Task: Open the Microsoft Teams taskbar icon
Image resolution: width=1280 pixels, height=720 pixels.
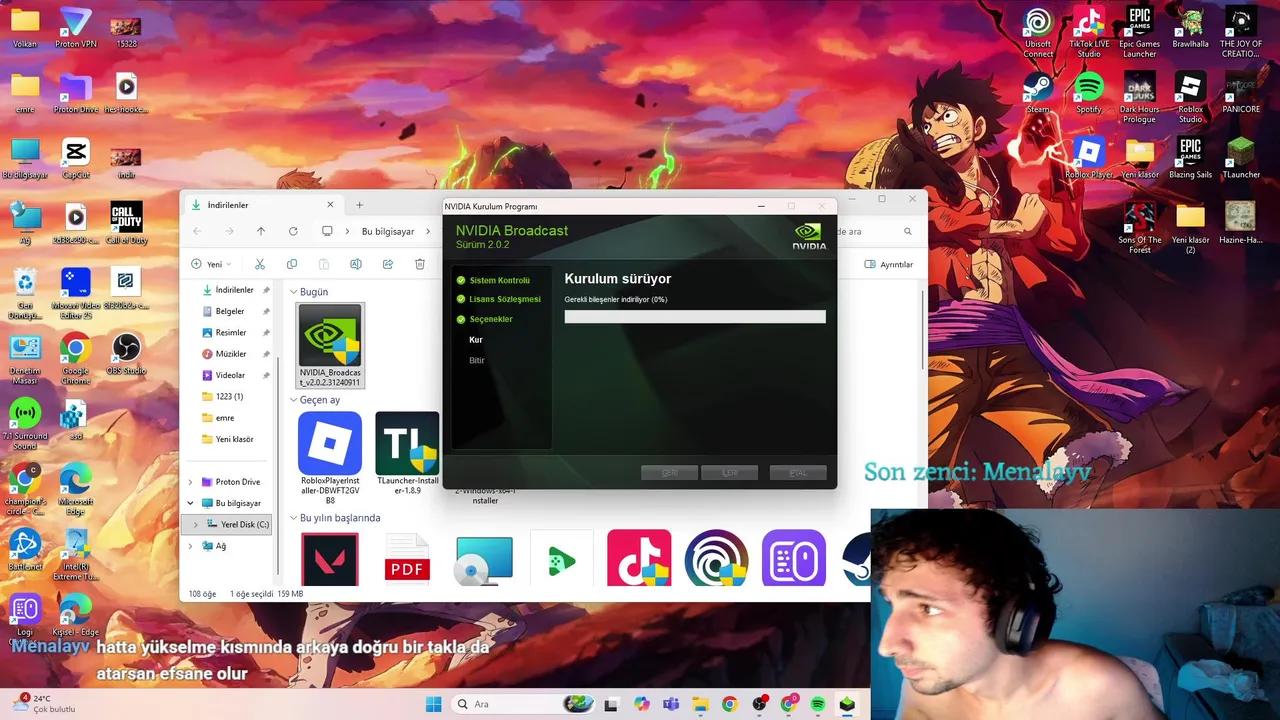Action: [x=670, y=704]
